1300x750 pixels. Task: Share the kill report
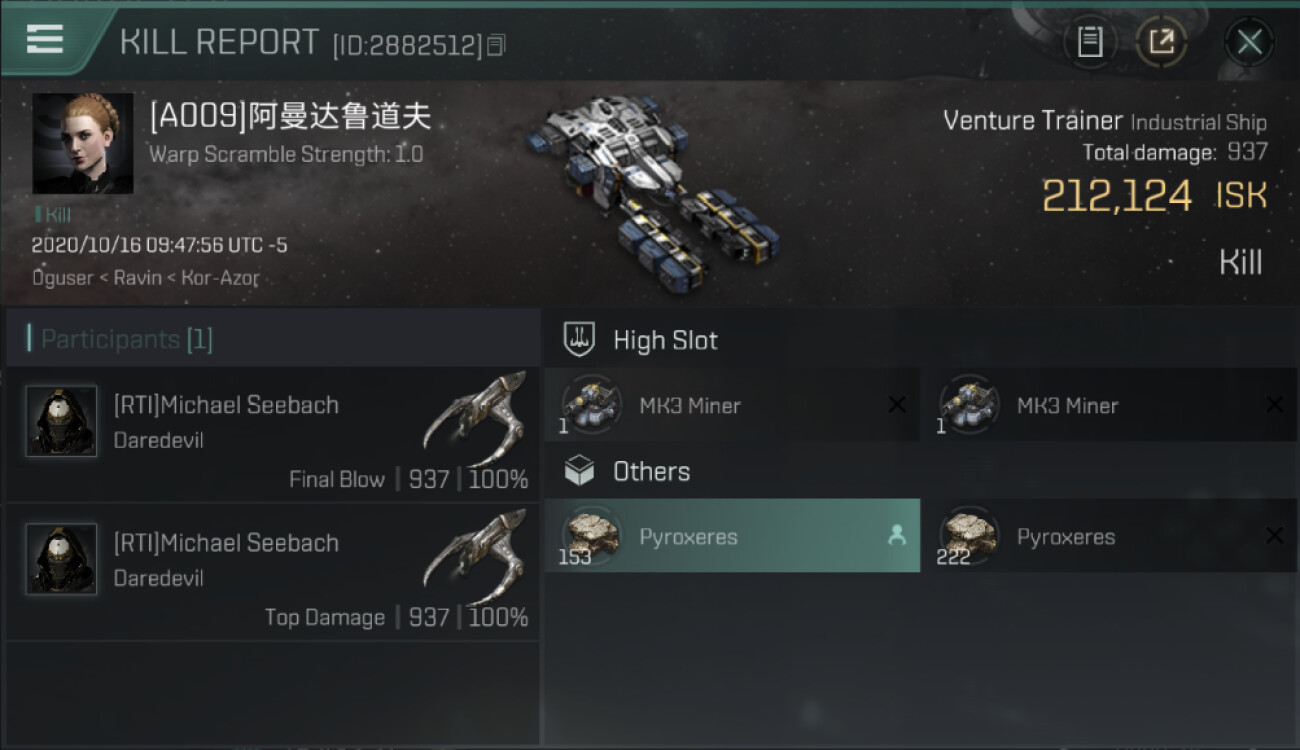click(1161, 42)
